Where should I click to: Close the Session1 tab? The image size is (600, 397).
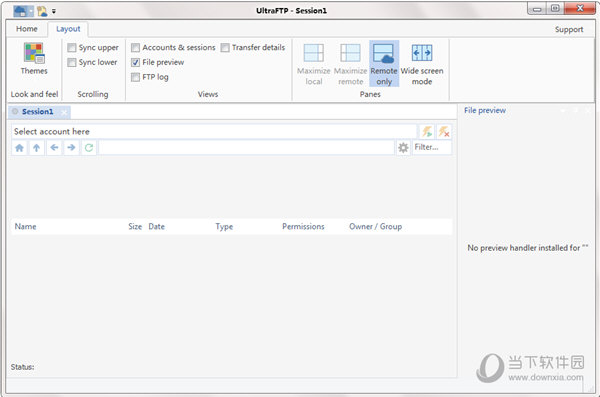pyautogui.click(x=64, y=112)
